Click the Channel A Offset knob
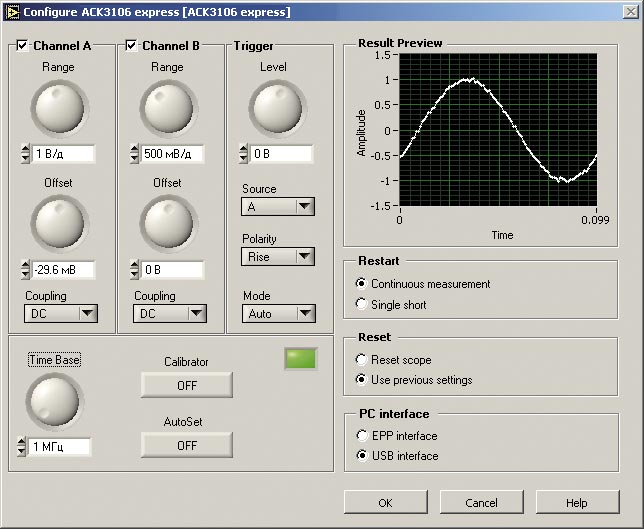 58,223
